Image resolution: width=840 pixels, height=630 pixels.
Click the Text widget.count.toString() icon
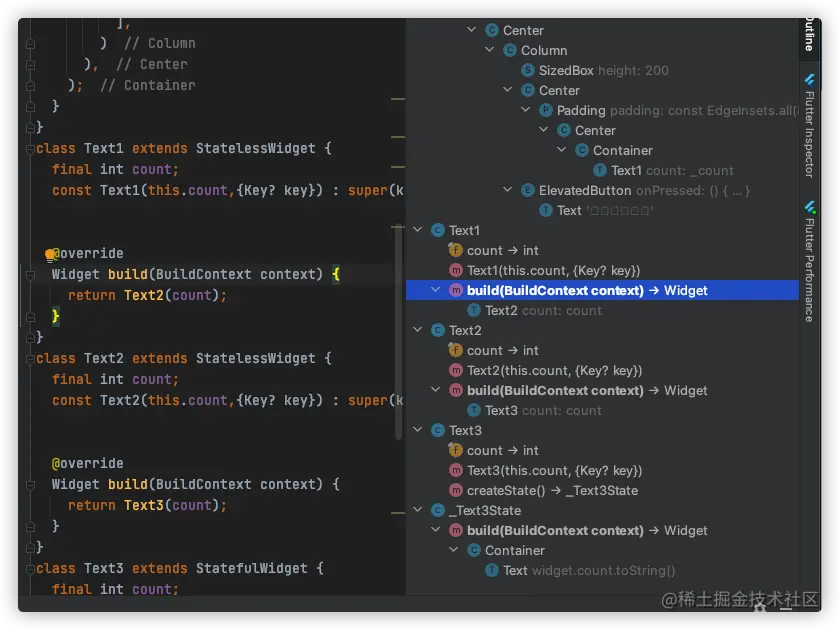tap(492, 571)
